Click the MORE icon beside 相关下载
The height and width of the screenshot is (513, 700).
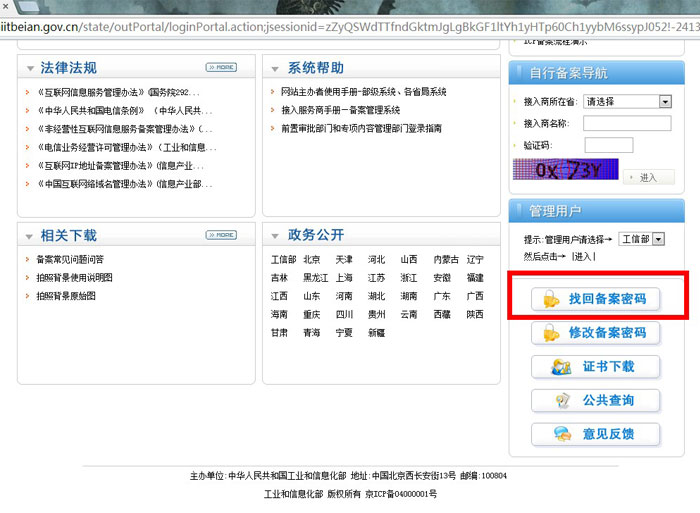(221, 235)
